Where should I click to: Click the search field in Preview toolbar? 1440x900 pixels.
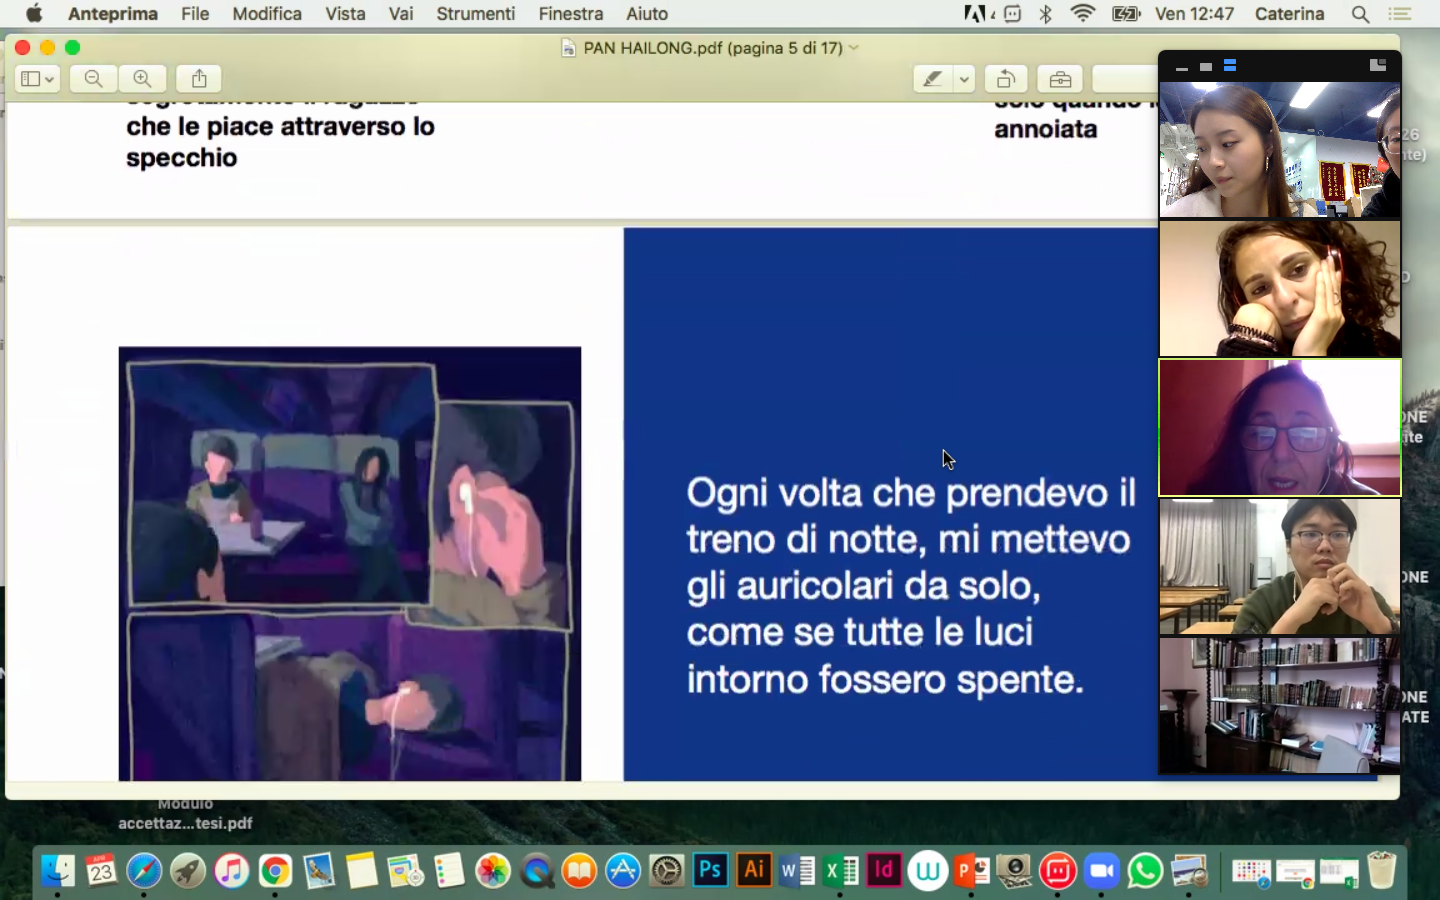point(1124,79)
